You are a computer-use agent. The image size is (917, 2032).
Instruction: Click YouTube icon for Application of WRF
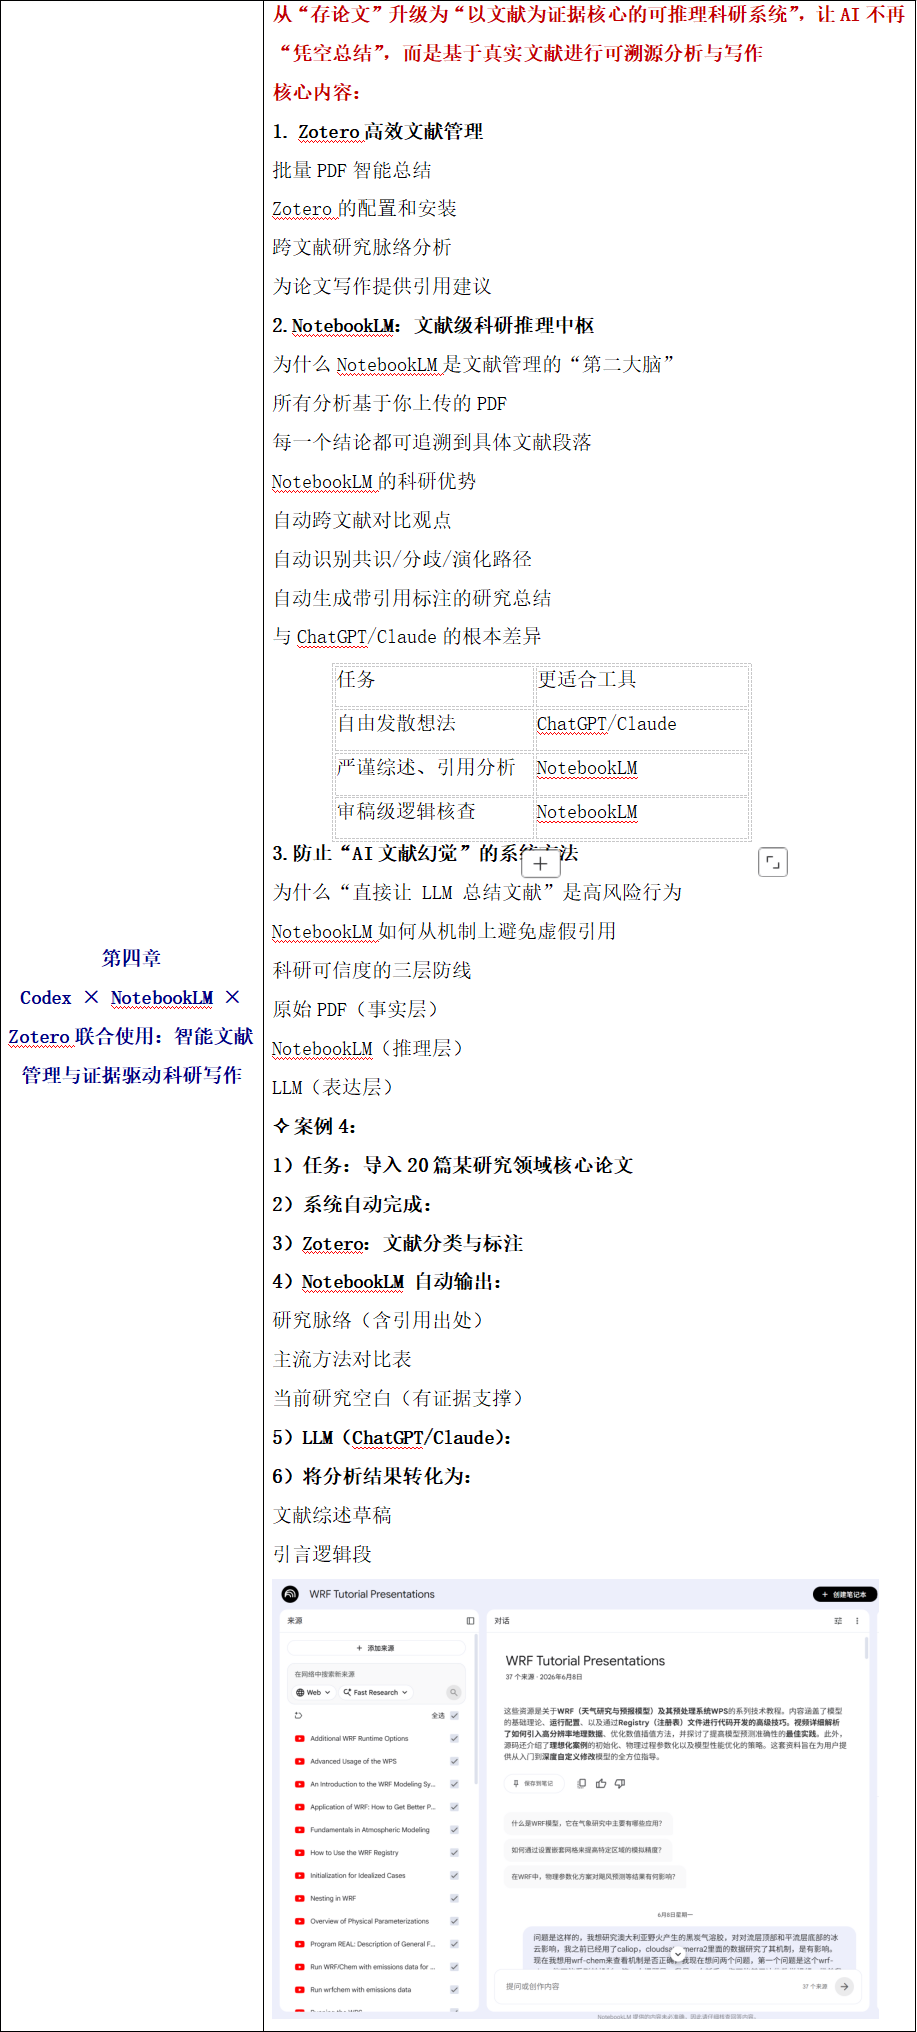click(299, 1807)
